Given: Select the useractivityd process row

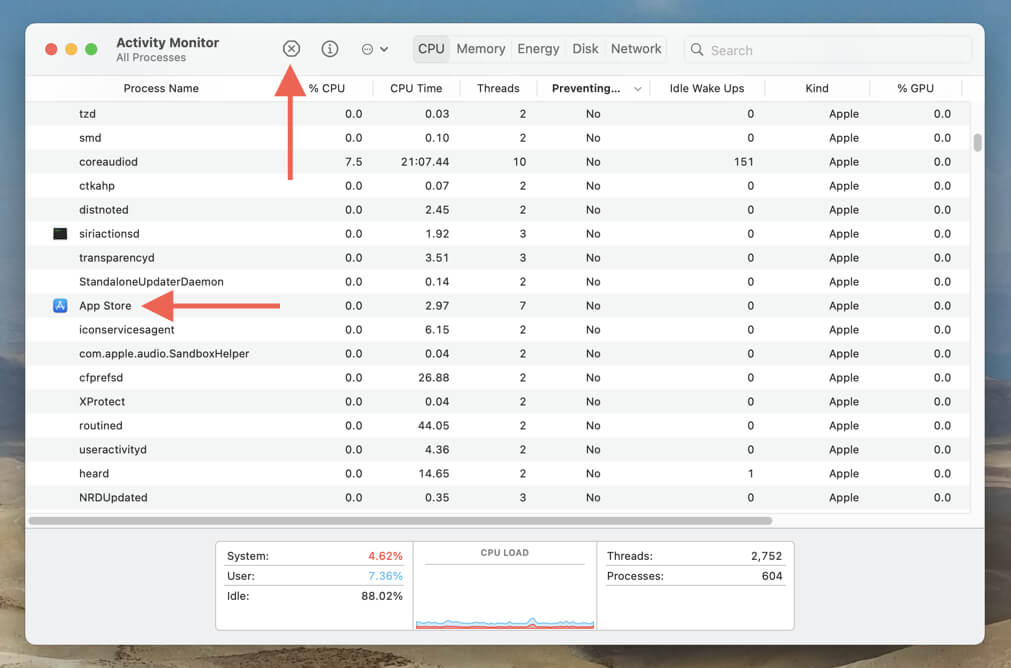Looking at the screenshot, I should click(498, 449).
